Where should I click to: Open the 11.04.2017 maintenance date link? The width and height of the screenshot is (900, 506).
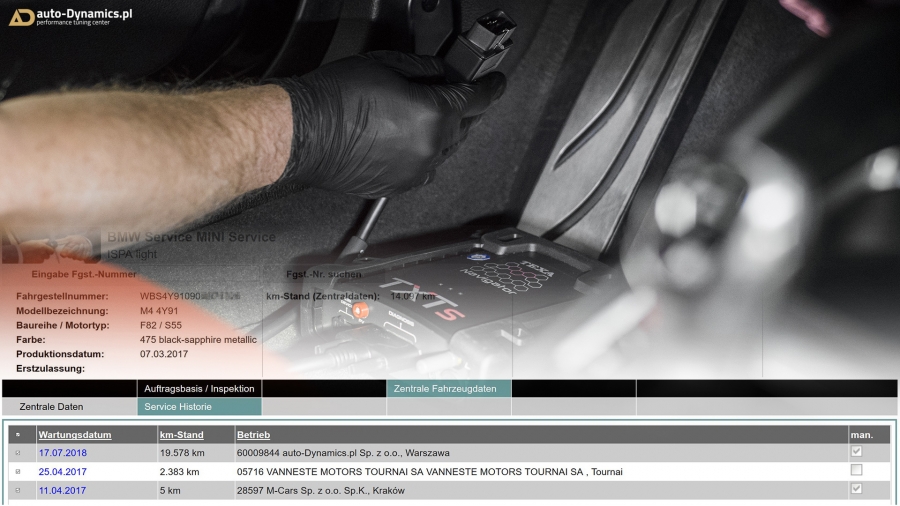click(62, 490)
